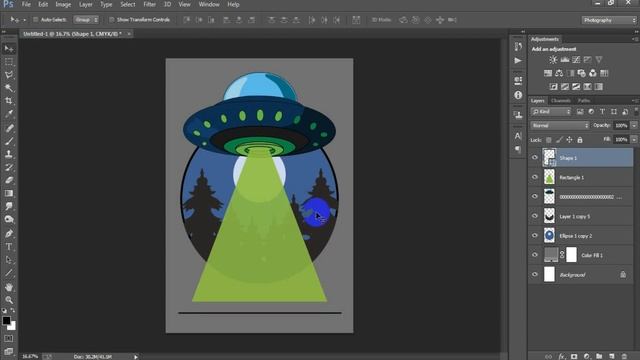The image size is (640, 360).
Task: Select the Crop tool
Action: (x=9, y=101)
